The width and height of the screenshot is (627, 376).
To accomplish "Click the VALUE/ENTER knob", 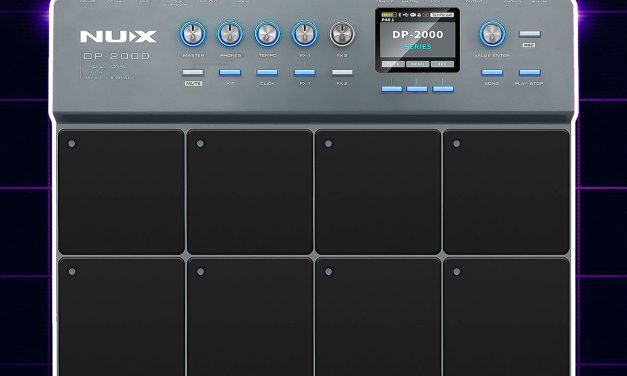I will tap(492, 34).
